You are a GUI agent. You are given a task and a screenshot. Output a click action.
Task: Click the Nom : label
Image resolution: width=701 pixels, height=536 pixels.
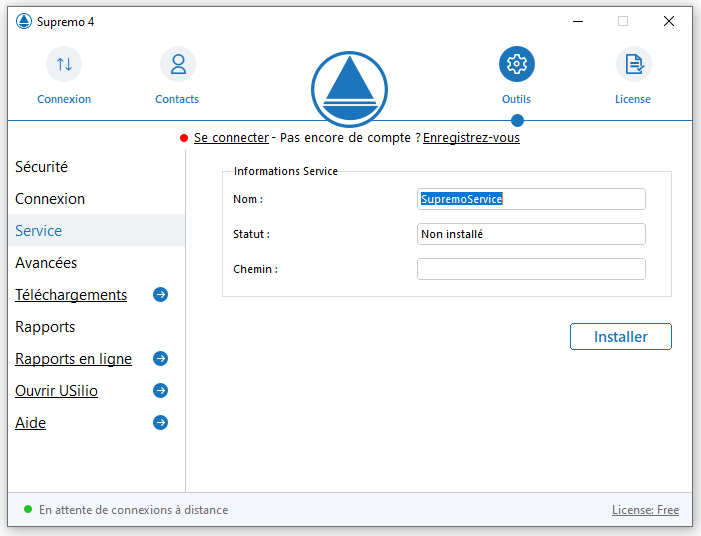248,199
